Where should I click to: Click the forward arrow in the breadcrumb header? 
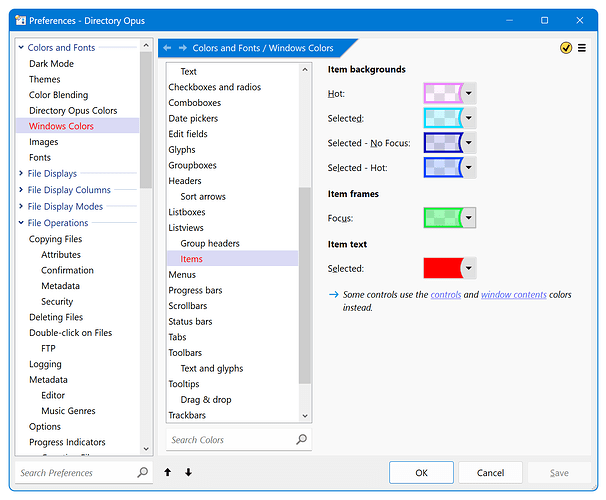coord(182,47)
